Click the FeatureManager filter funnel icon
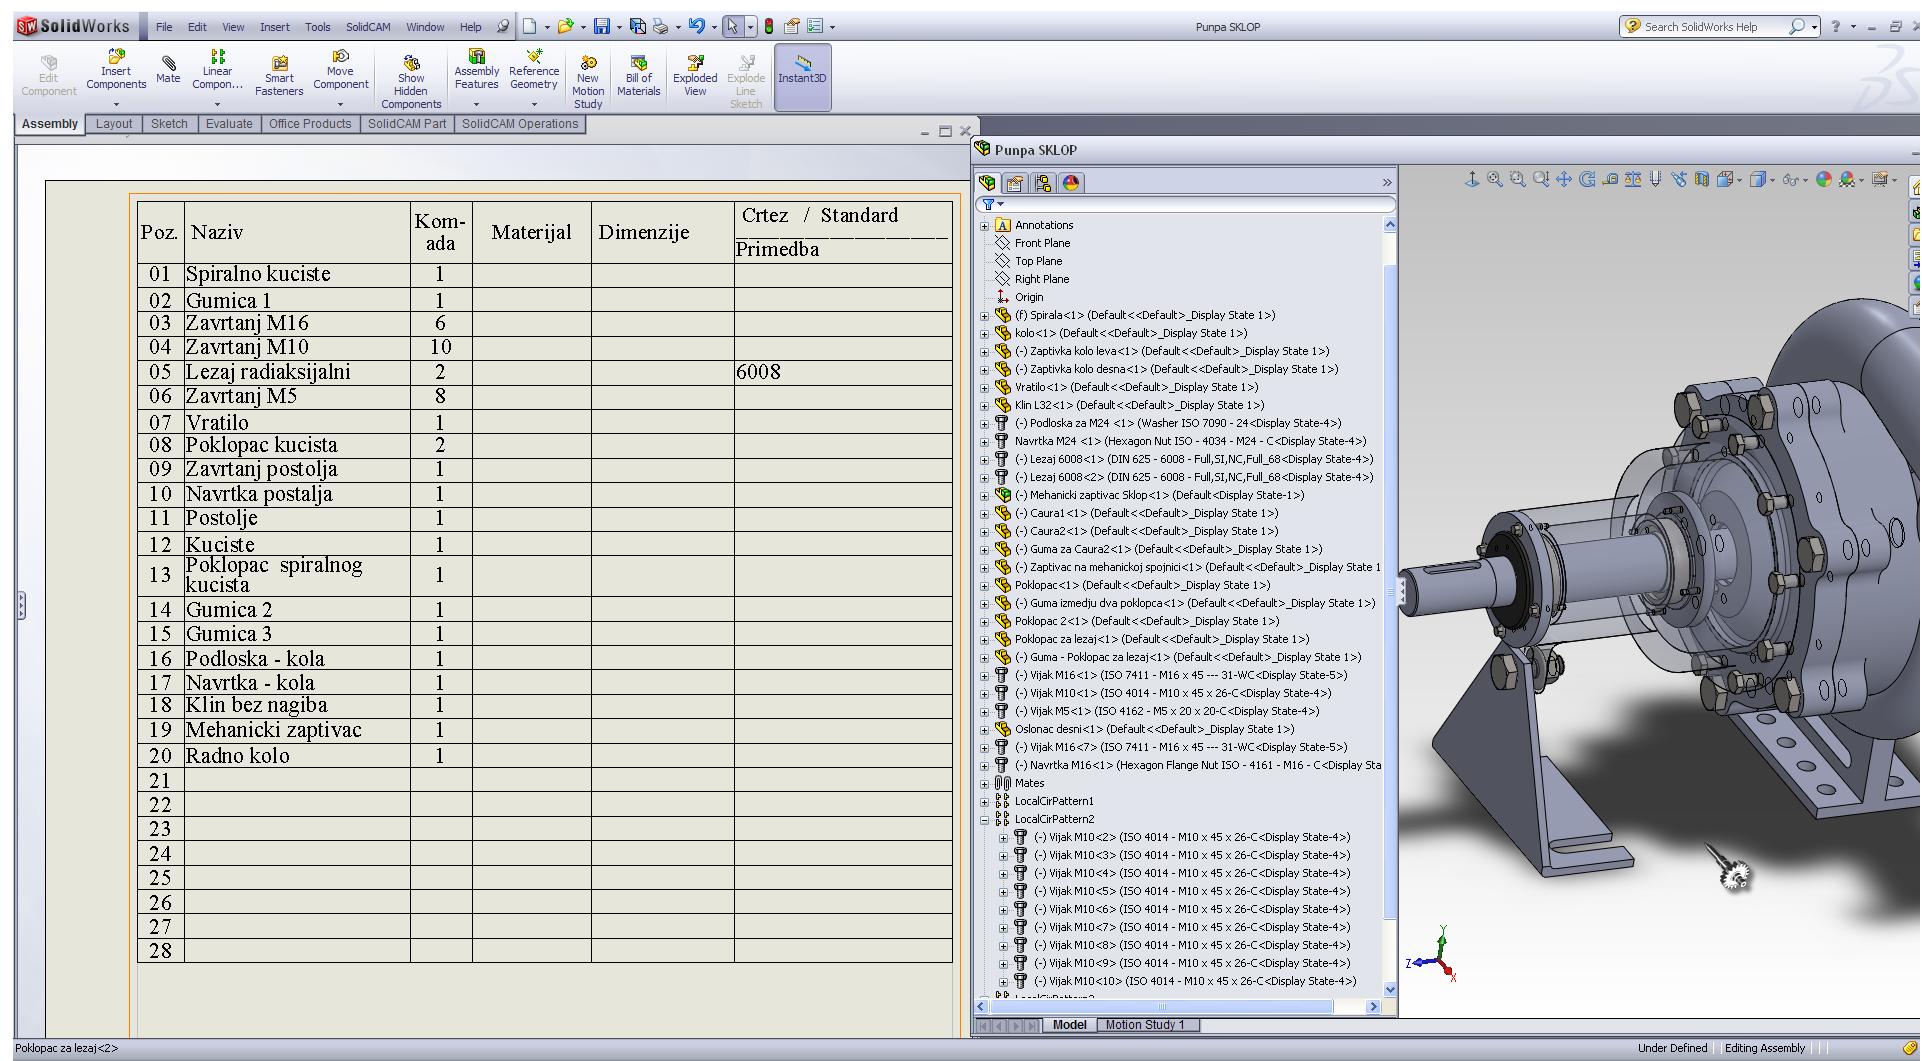Screen dimensions: 1922x1061 coord(988,204)
